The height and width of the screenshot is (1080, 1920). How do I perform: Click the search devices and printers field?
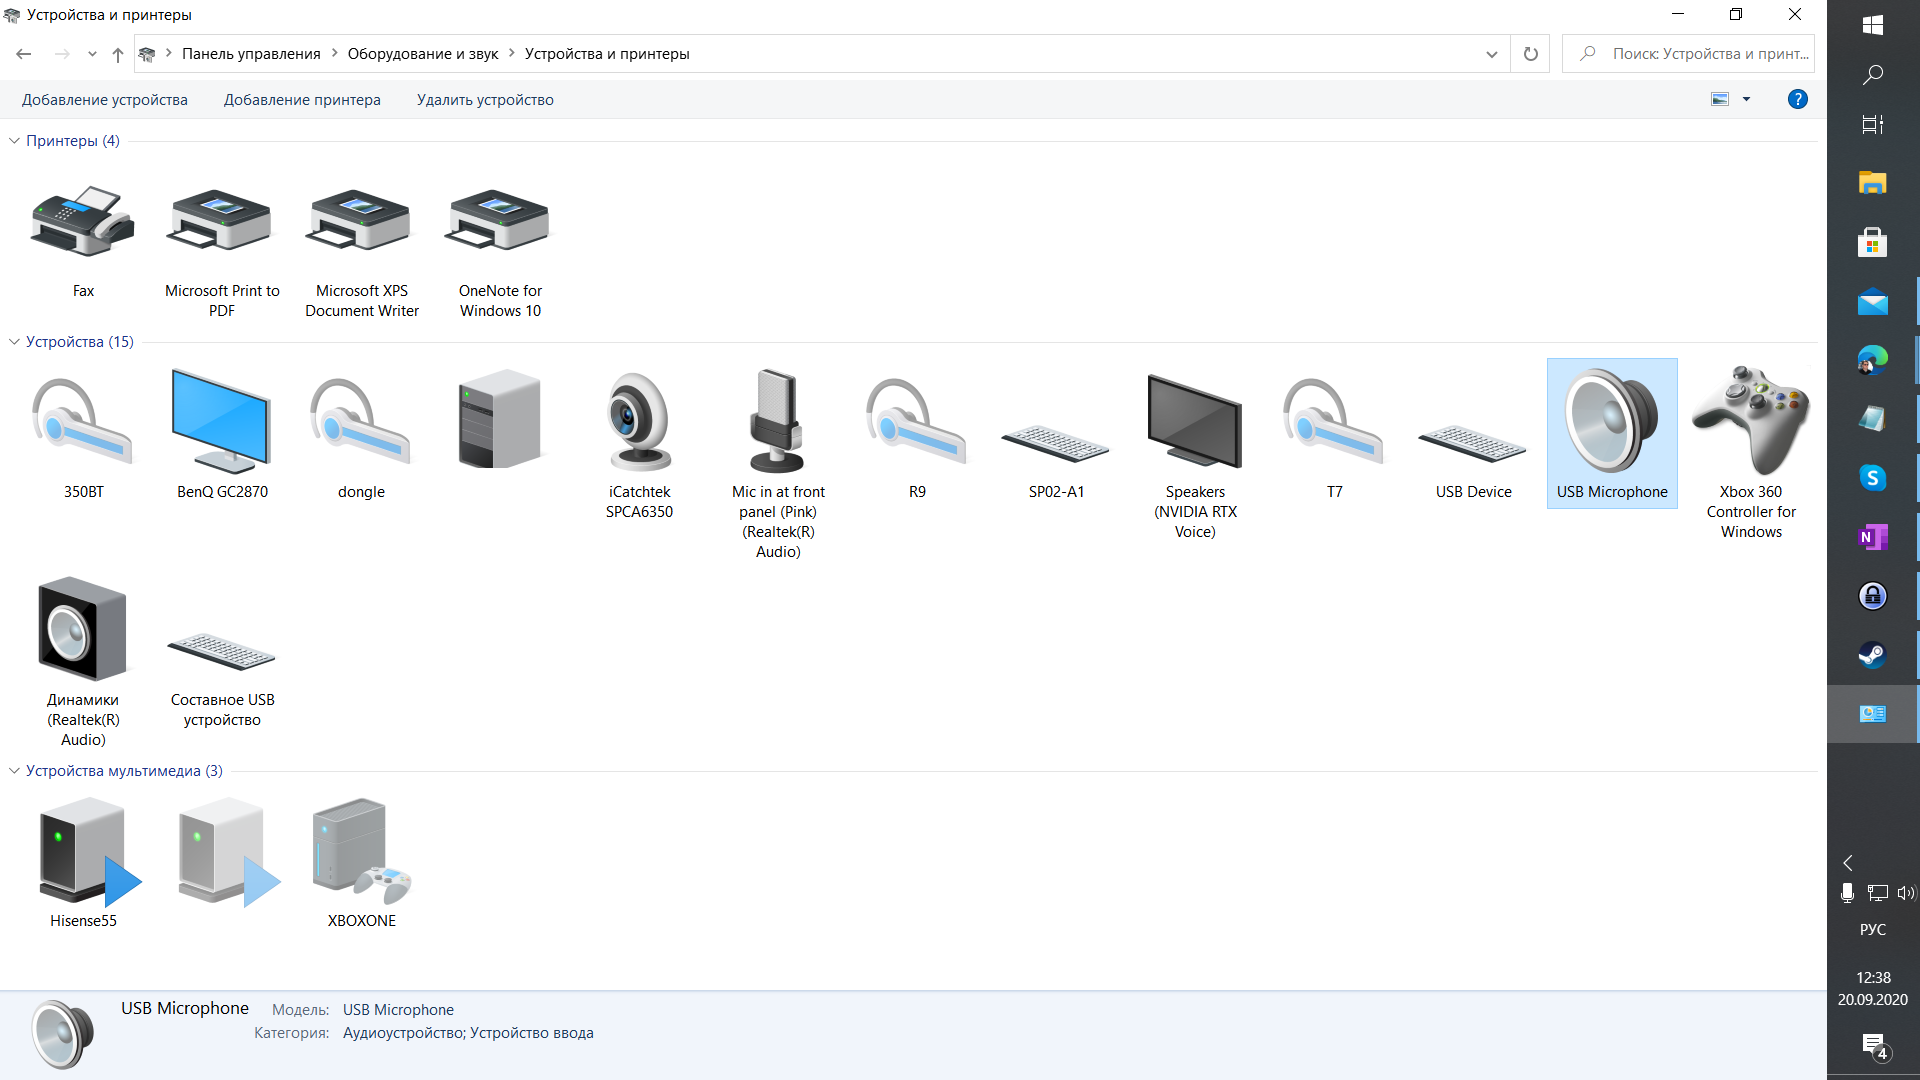[1688, 54]
